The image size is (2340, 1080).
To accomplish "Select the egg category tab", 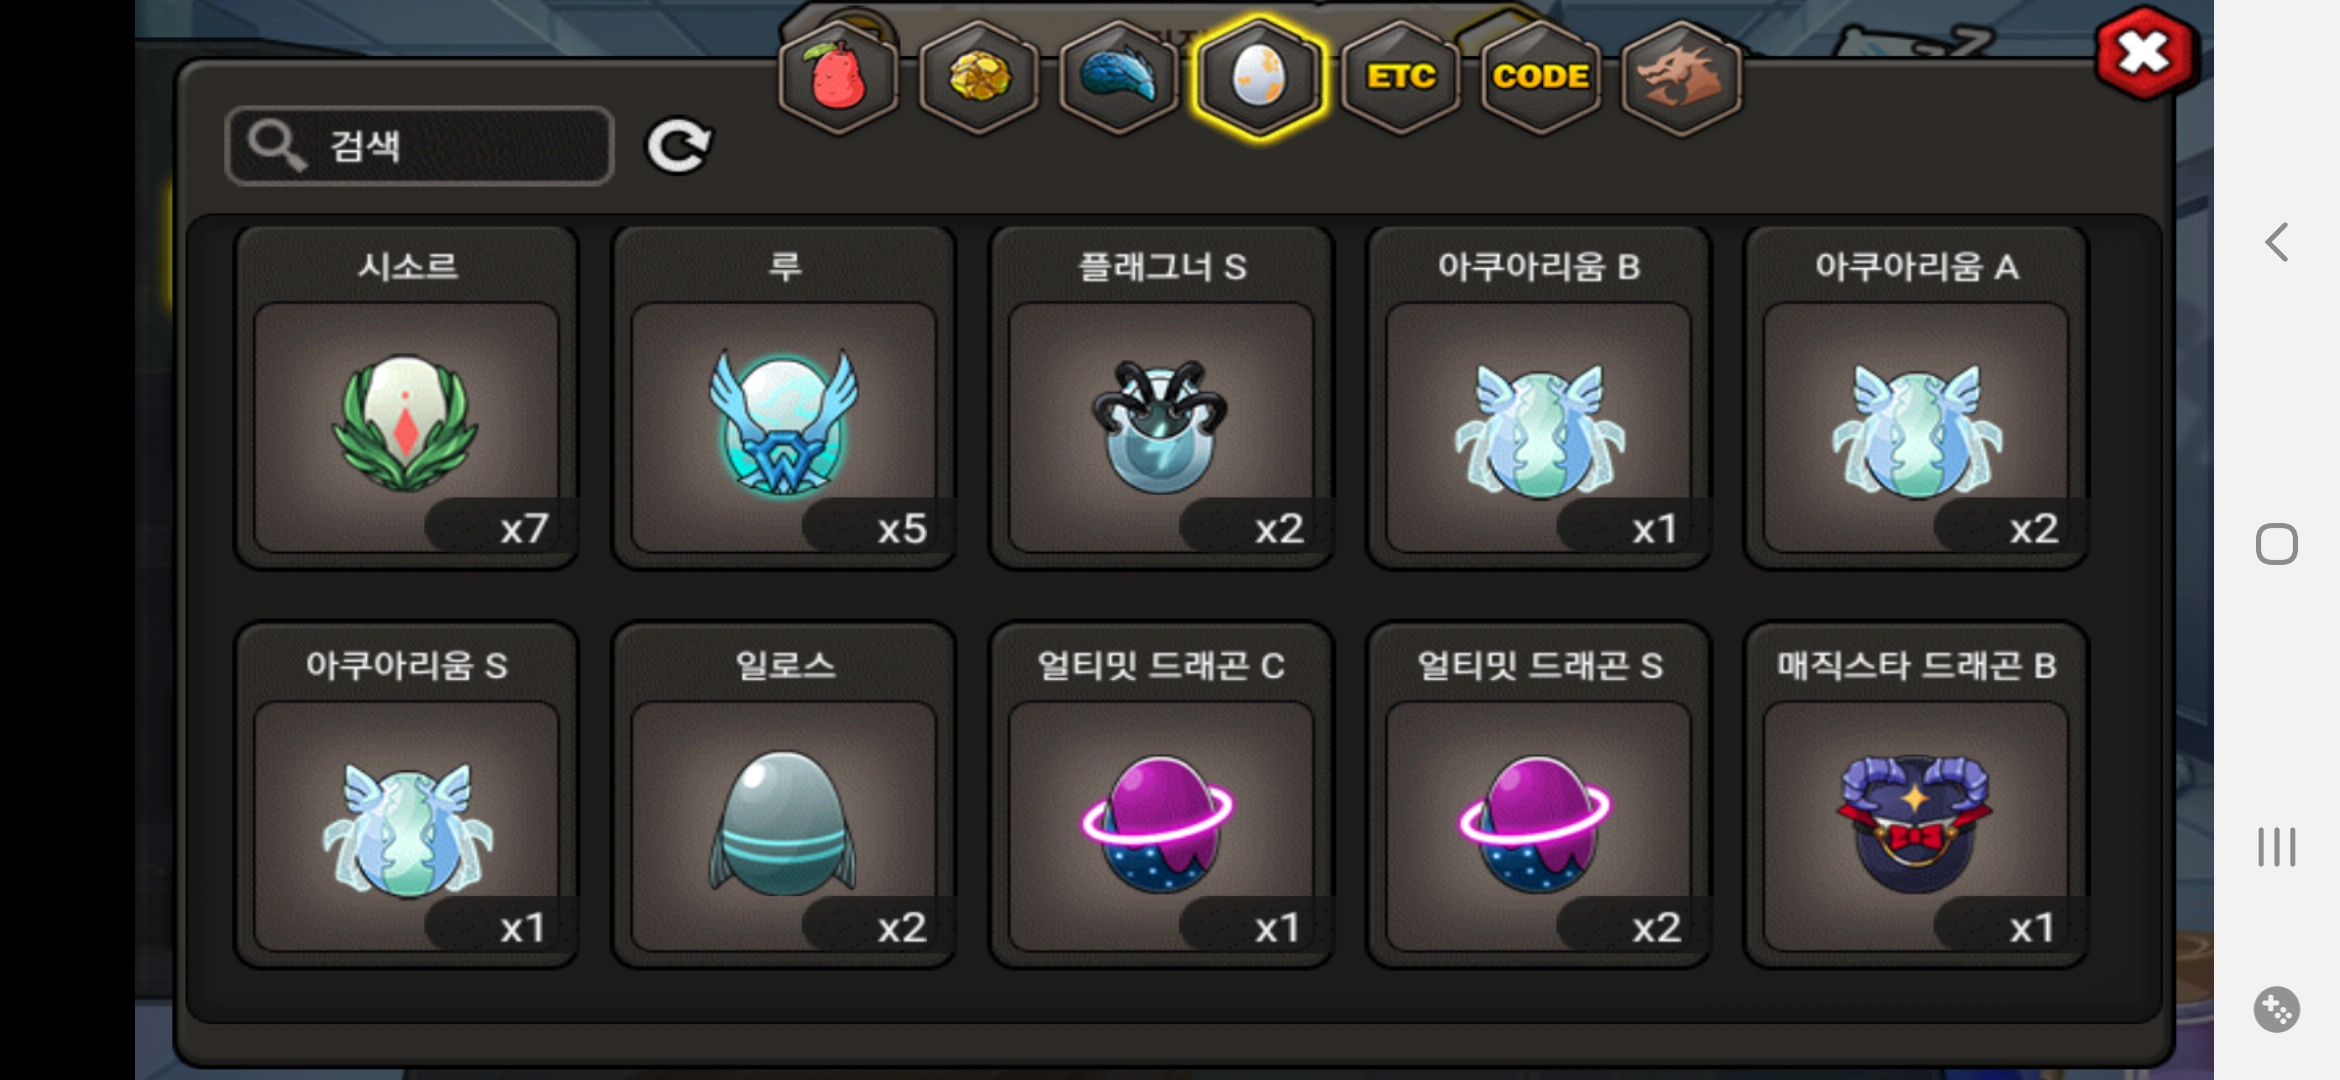I will [x=1259, y=77].
